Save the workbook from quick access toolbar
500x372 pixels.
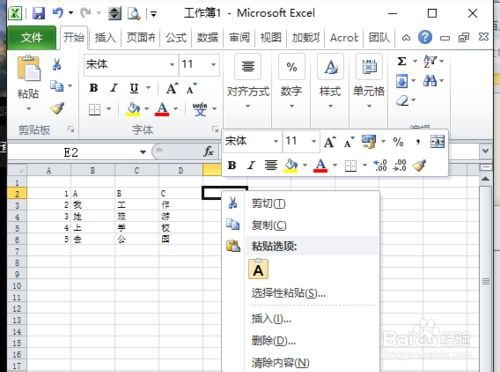(x=39, y=13)
